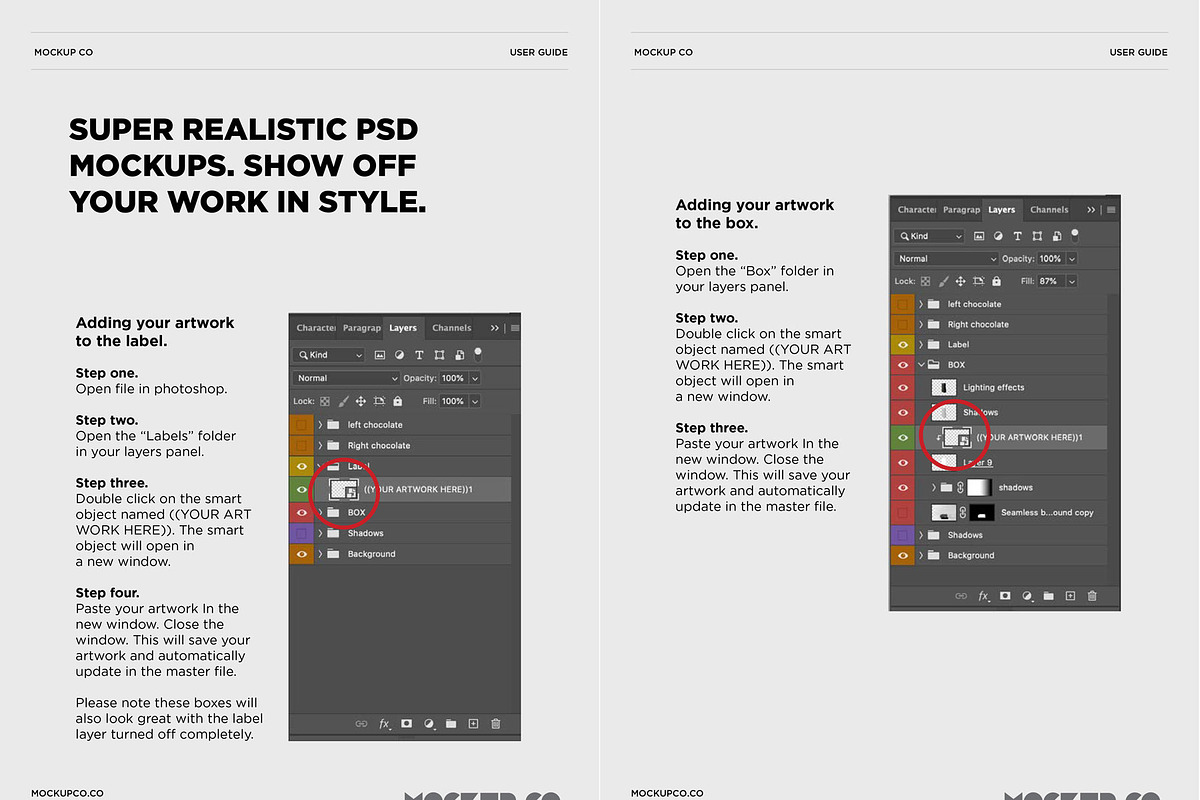Open Normal blend mode dropdown in box guide's panel

[x=946, y=259]
